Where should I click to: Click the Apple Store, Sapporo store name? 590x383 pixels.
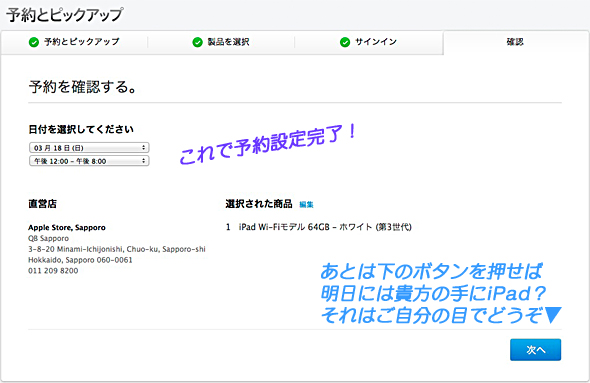67,227
